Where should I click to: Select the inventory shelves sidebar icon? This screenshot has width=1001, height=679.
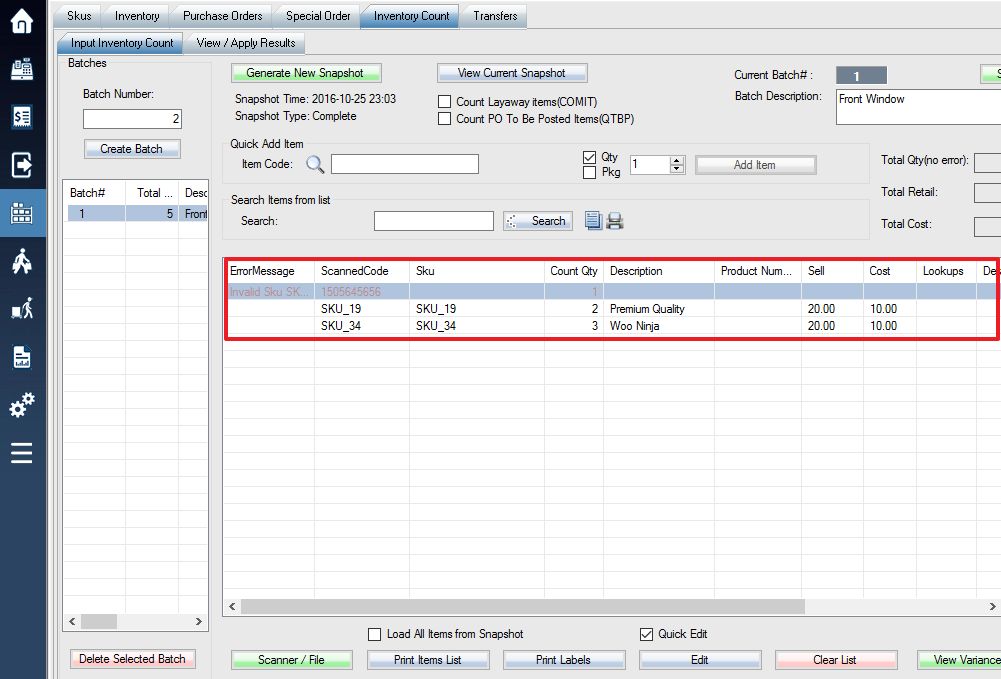[x=22, y=213]
